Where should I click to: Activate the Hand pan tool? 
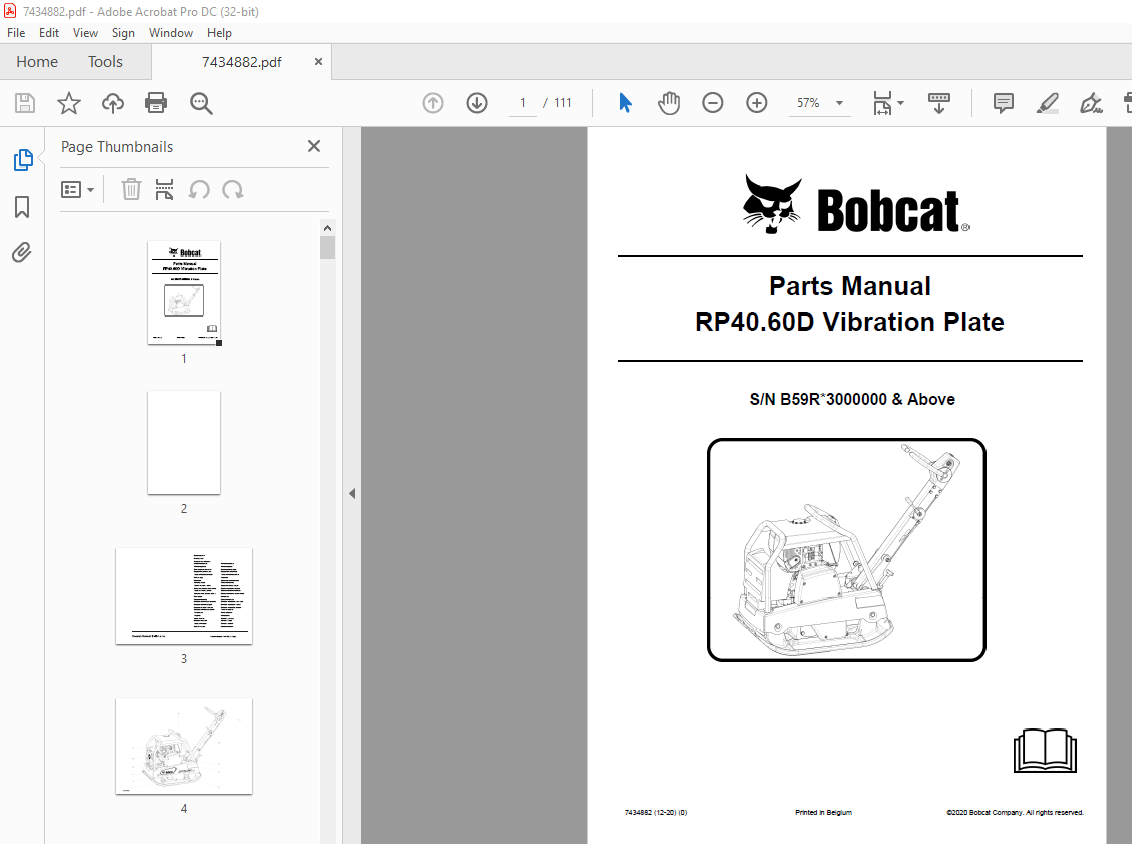click(669, 103)
